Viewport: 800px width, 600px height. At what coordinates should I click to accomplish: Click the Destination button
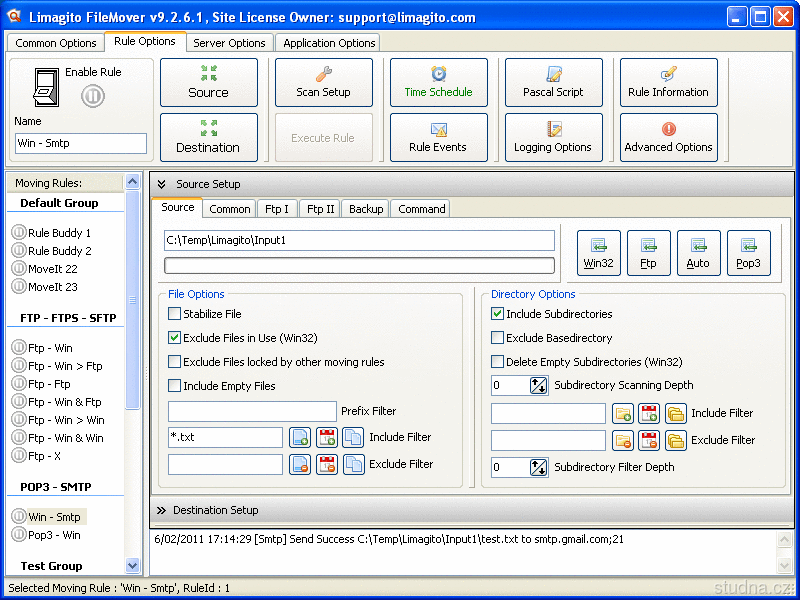tap(208, 137)
